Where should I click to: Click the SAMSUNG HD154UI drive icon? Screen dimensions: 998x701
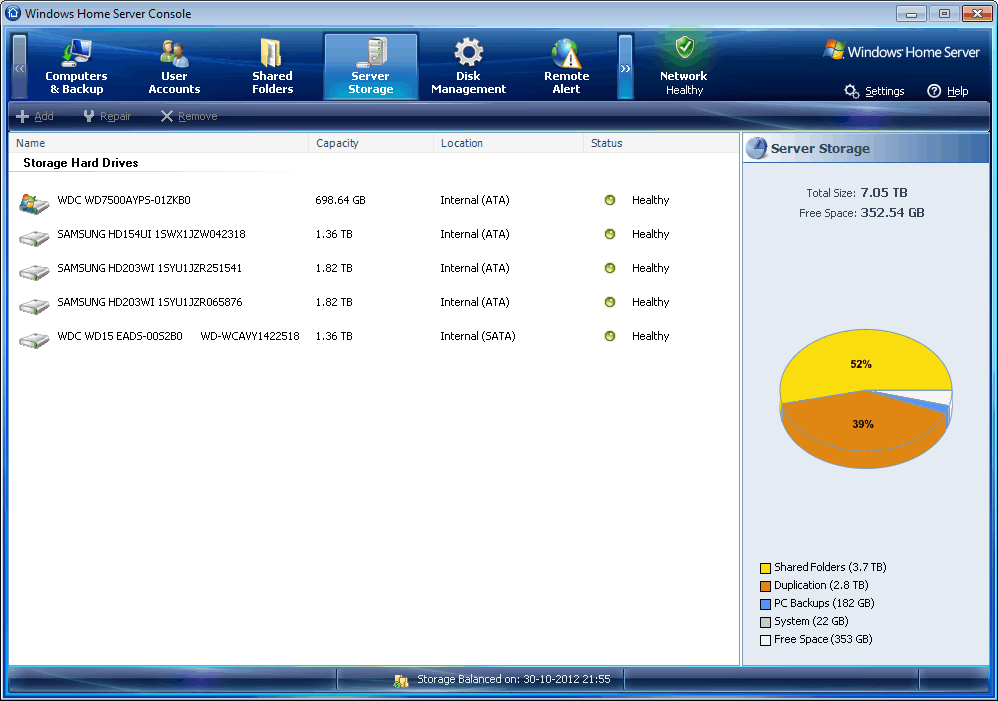(x=34, y=238)
